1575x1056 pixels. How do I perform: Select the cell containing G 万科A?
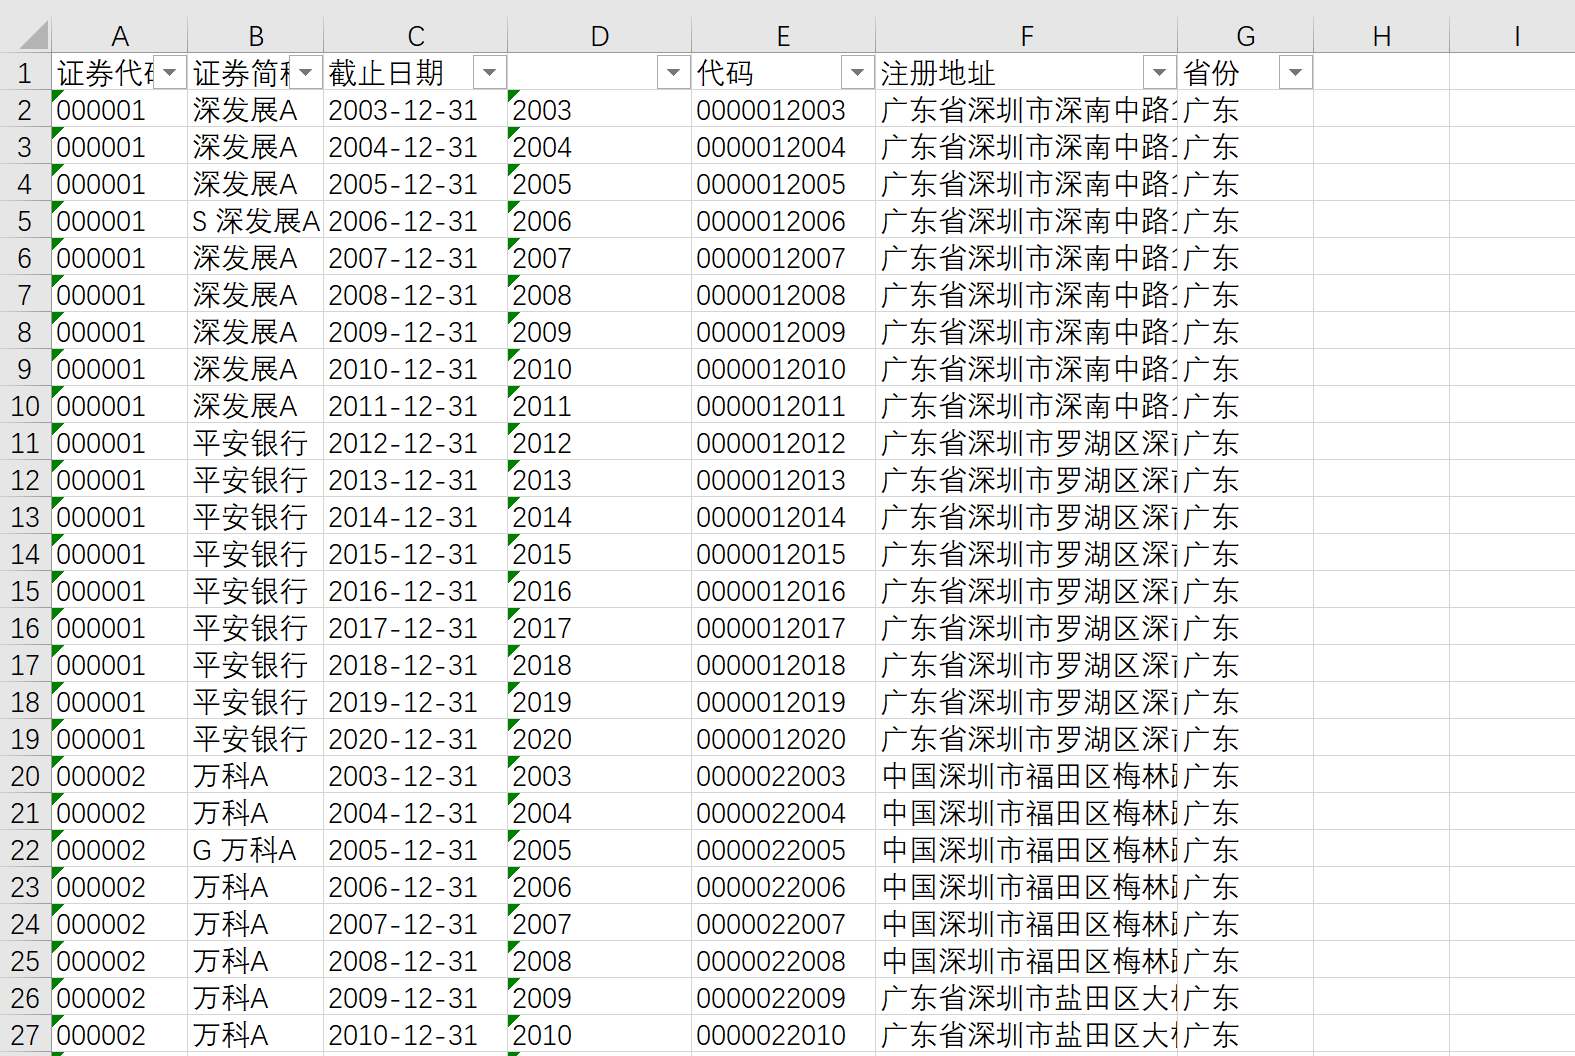click(x=256, y=850)
